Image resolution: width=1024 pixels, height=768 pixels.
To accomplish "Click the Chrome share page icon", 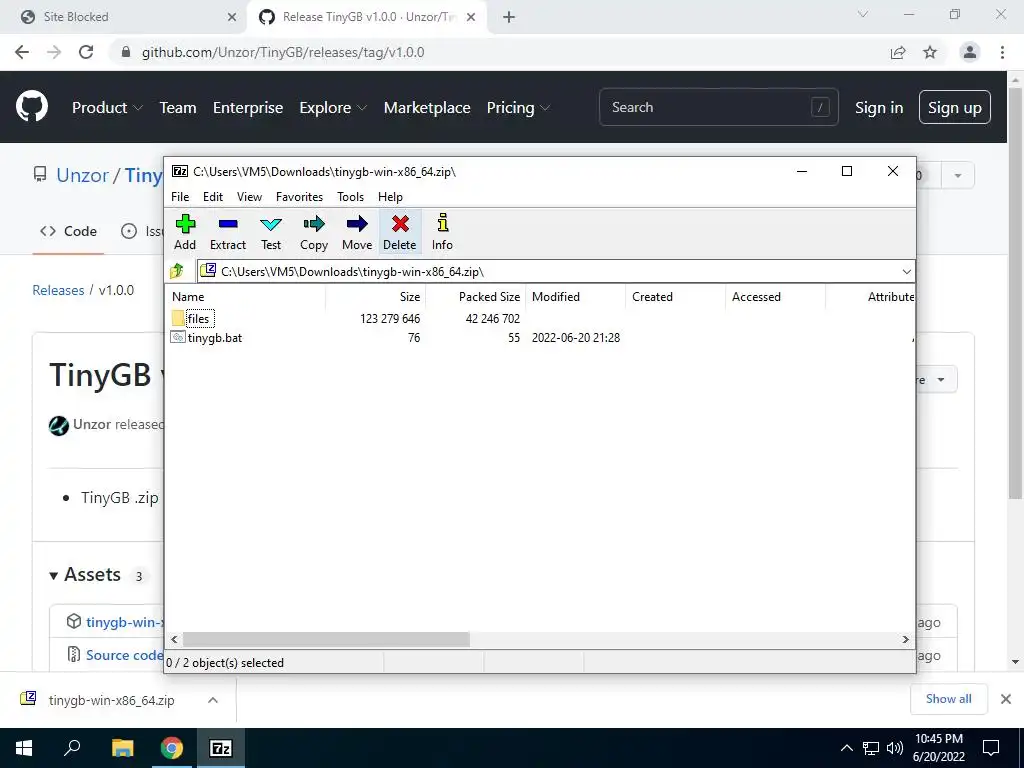I will pyautogui.click(x=898, y=53).
